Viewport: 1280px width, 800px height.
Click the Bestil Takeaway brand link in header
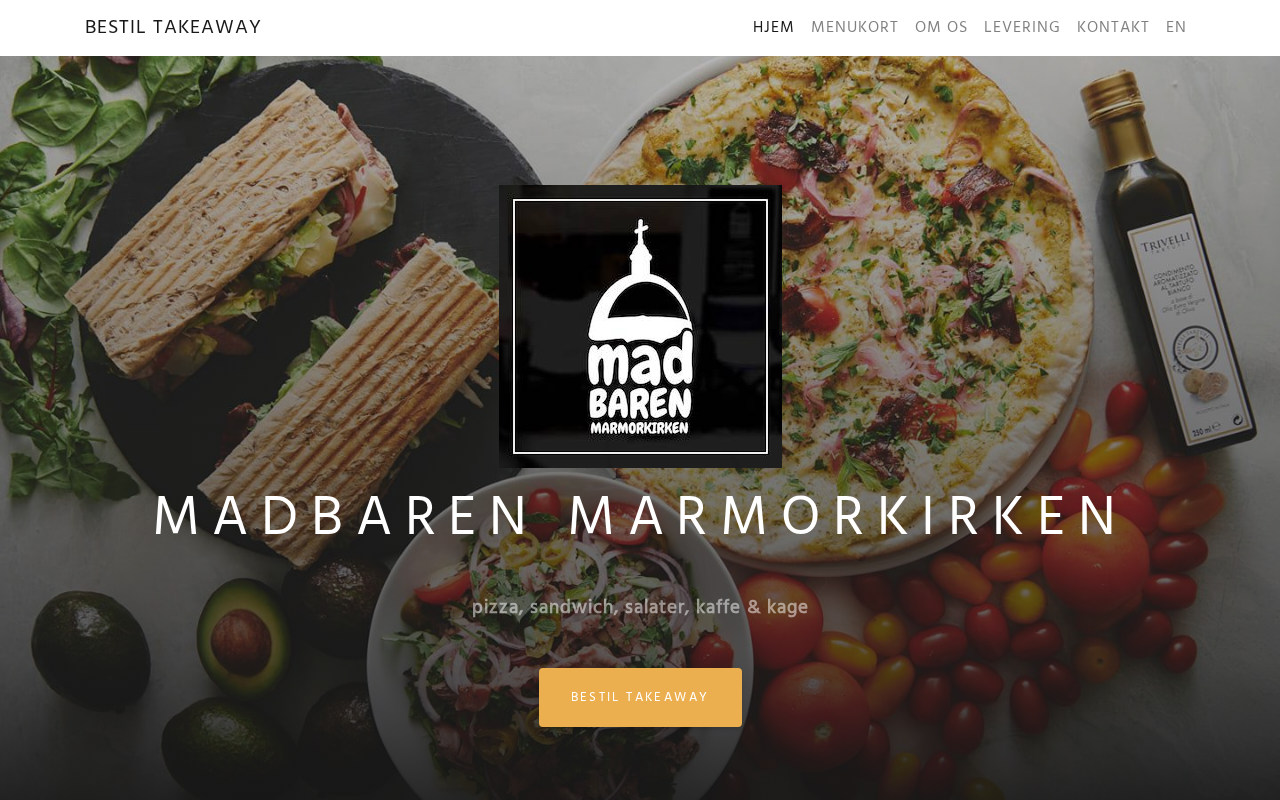pyautogui.click(x=173, y=27)
